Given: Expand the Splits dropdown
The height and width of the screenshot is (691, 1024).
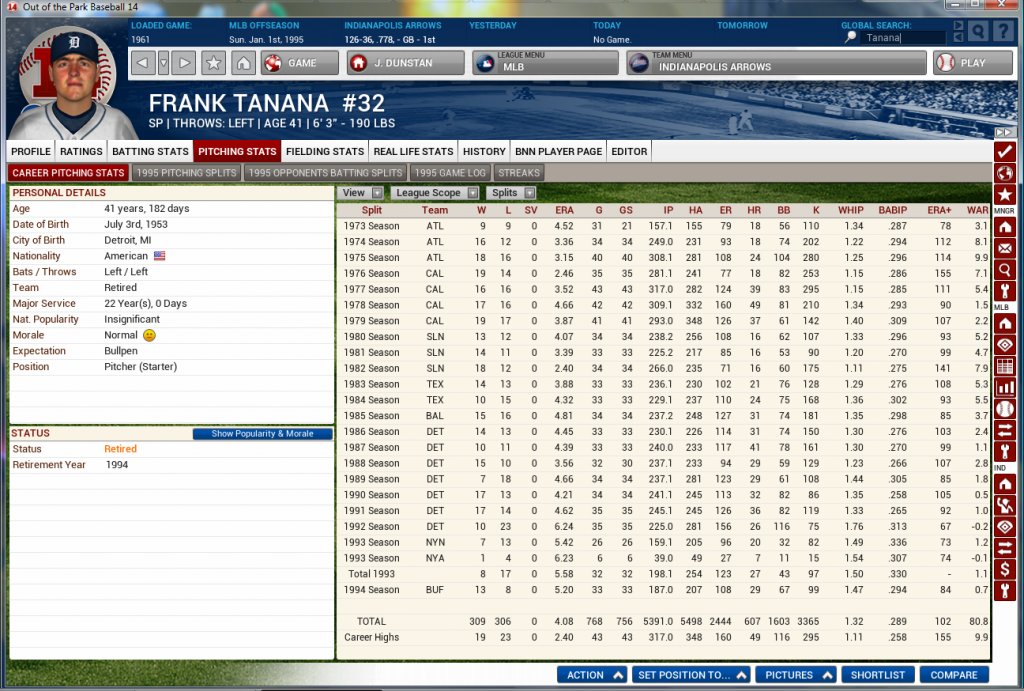Looking at the screenshot, I should click(x=511, y=193).
